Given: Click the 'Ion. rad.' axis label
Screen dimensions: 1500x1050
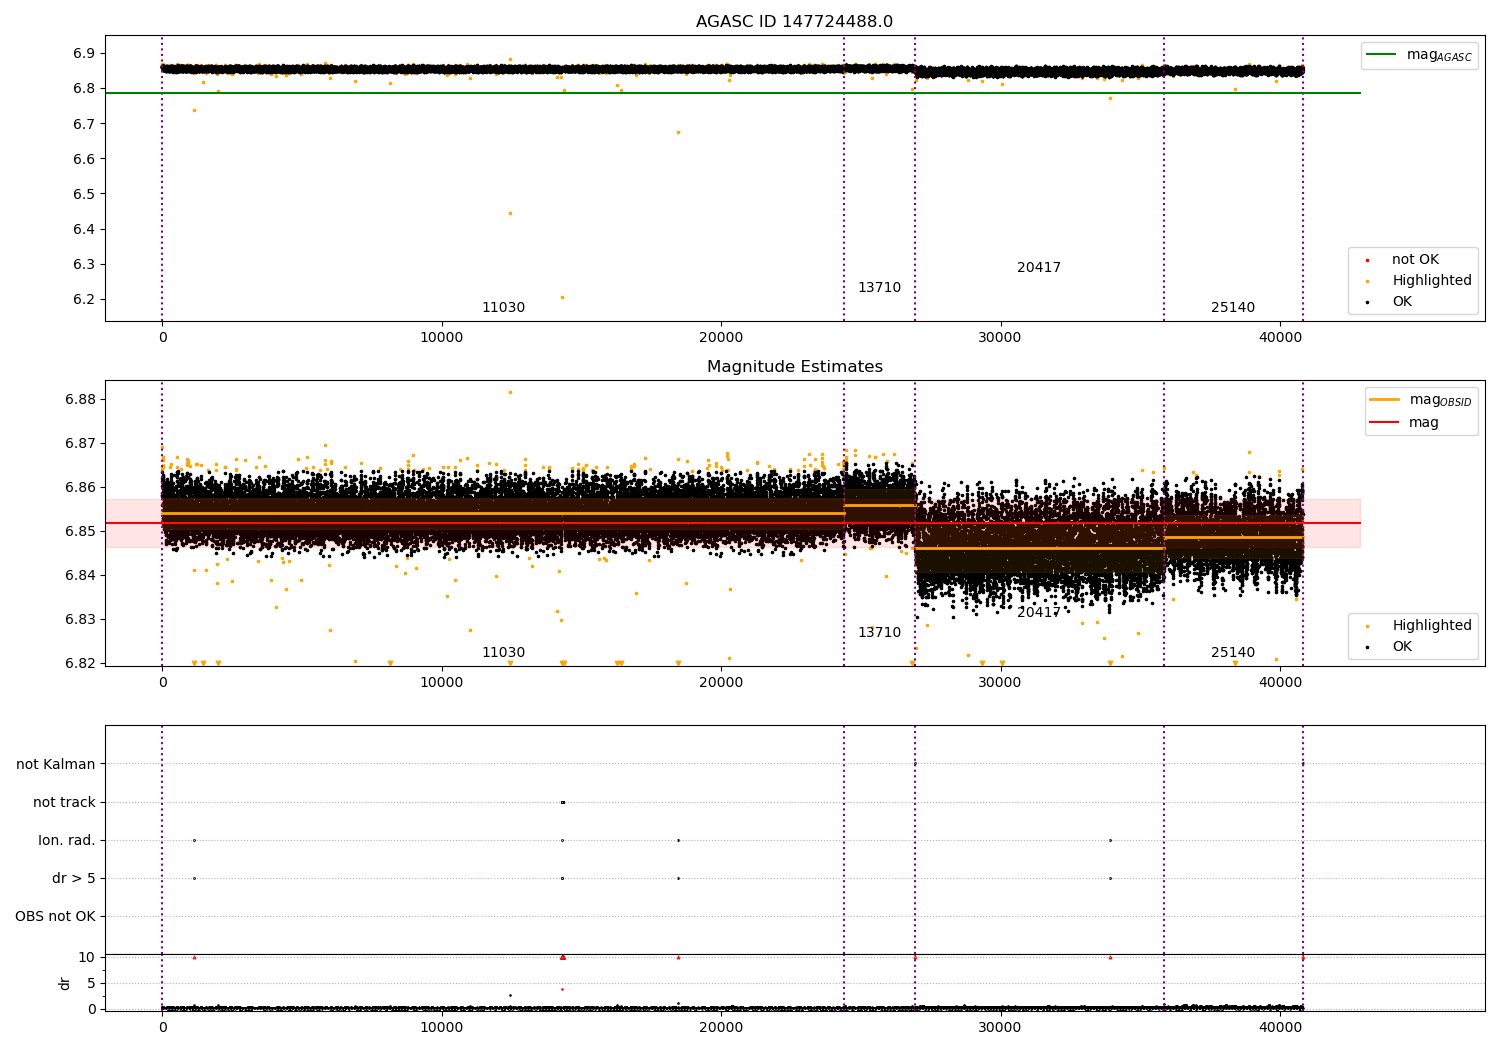Looking at the screenshot, I should tap(67, 841).
